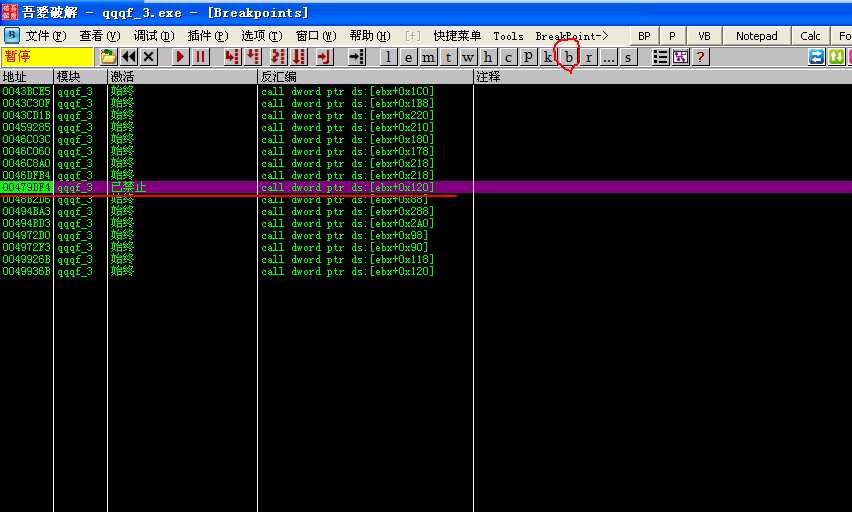Select the disabled breakpoint 00479DF4

coord(26,187)
